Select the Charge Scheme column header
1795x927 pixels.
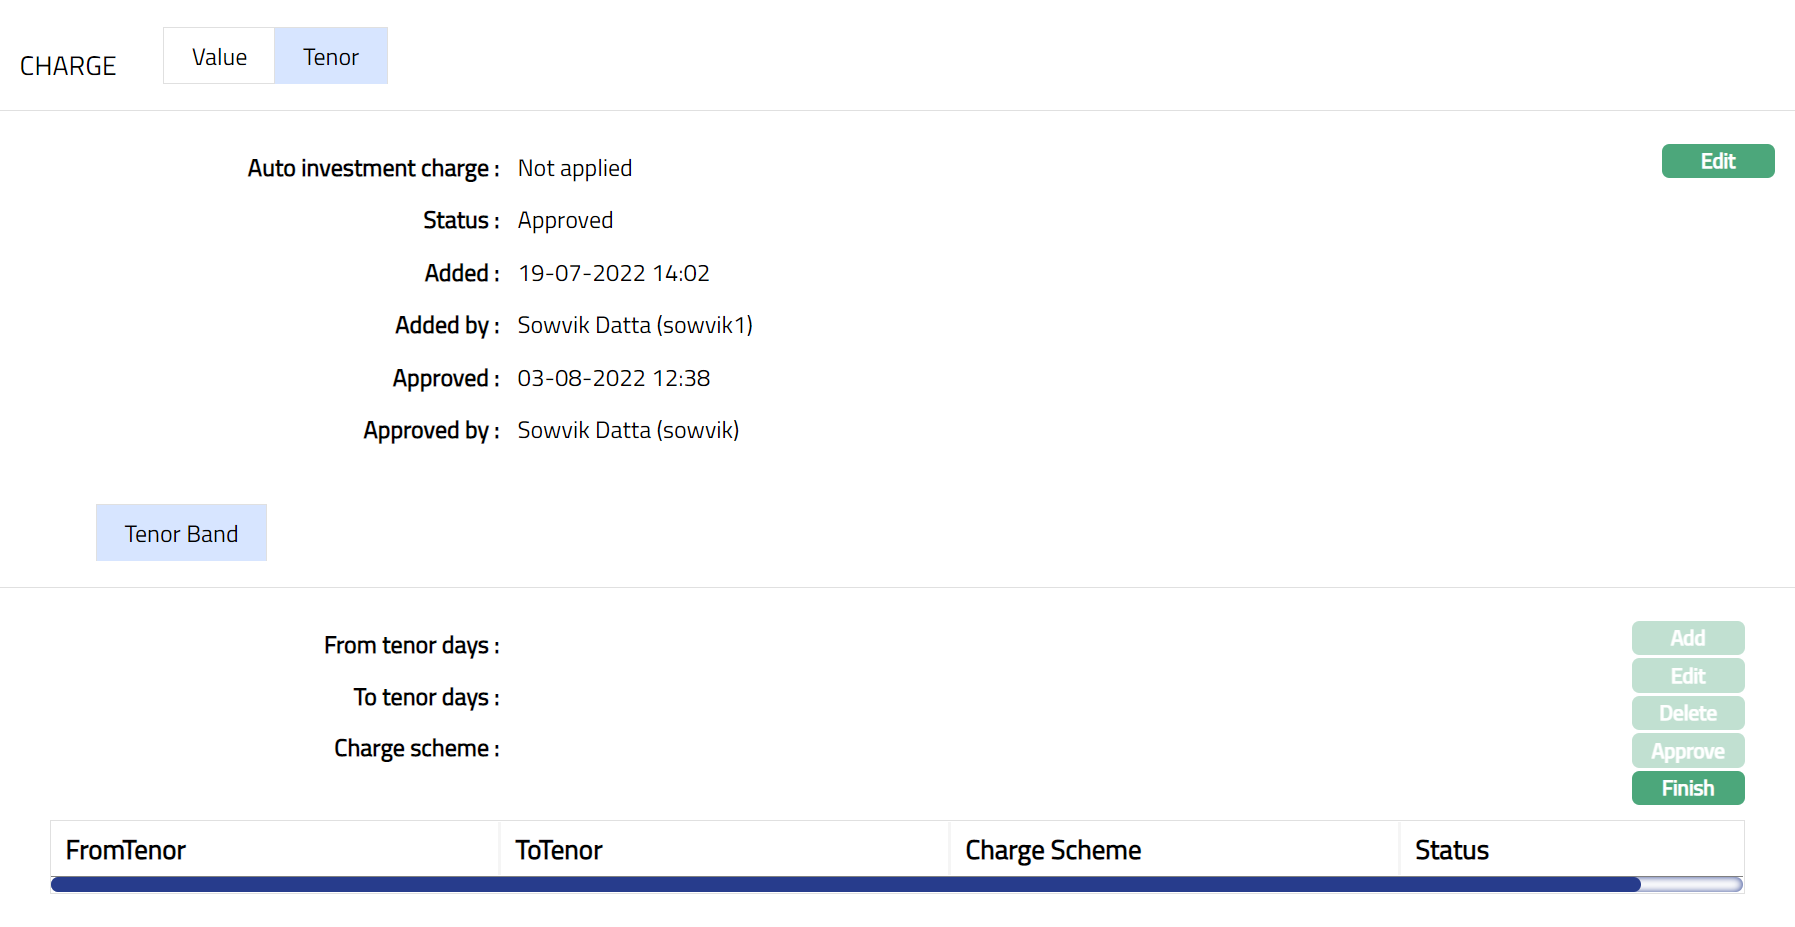pyautogui.click(x=1053, y=850)
